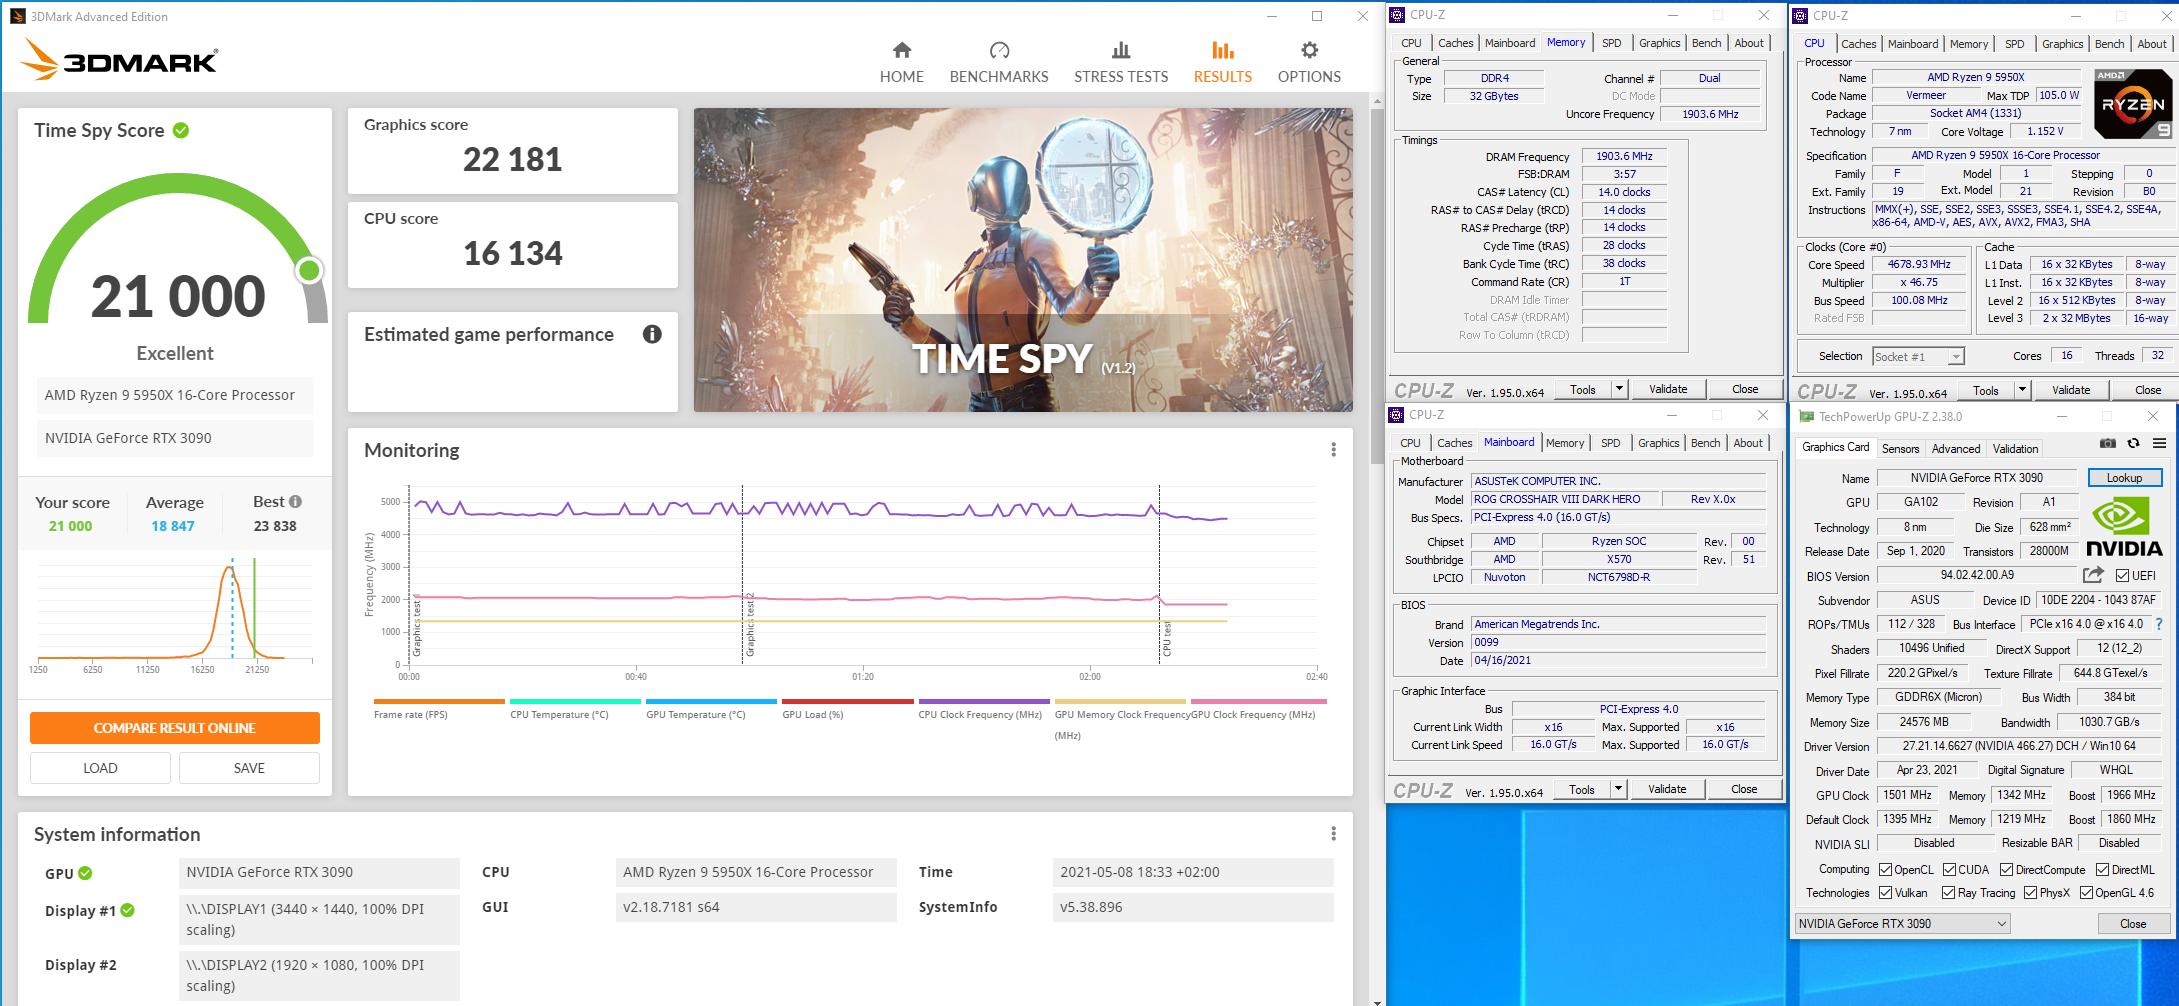Open GPU selector dropdown at GPU-Z bottom
Viewport: 2179px width, 1006px height.
(1902, 924)
